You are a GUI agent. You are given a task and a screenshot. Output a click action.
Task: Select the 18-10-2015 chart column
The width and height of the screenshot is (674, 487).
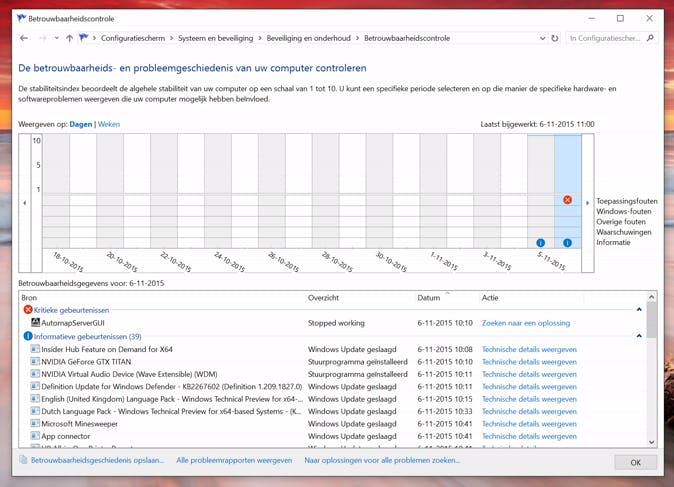click(x=56, y=190)
